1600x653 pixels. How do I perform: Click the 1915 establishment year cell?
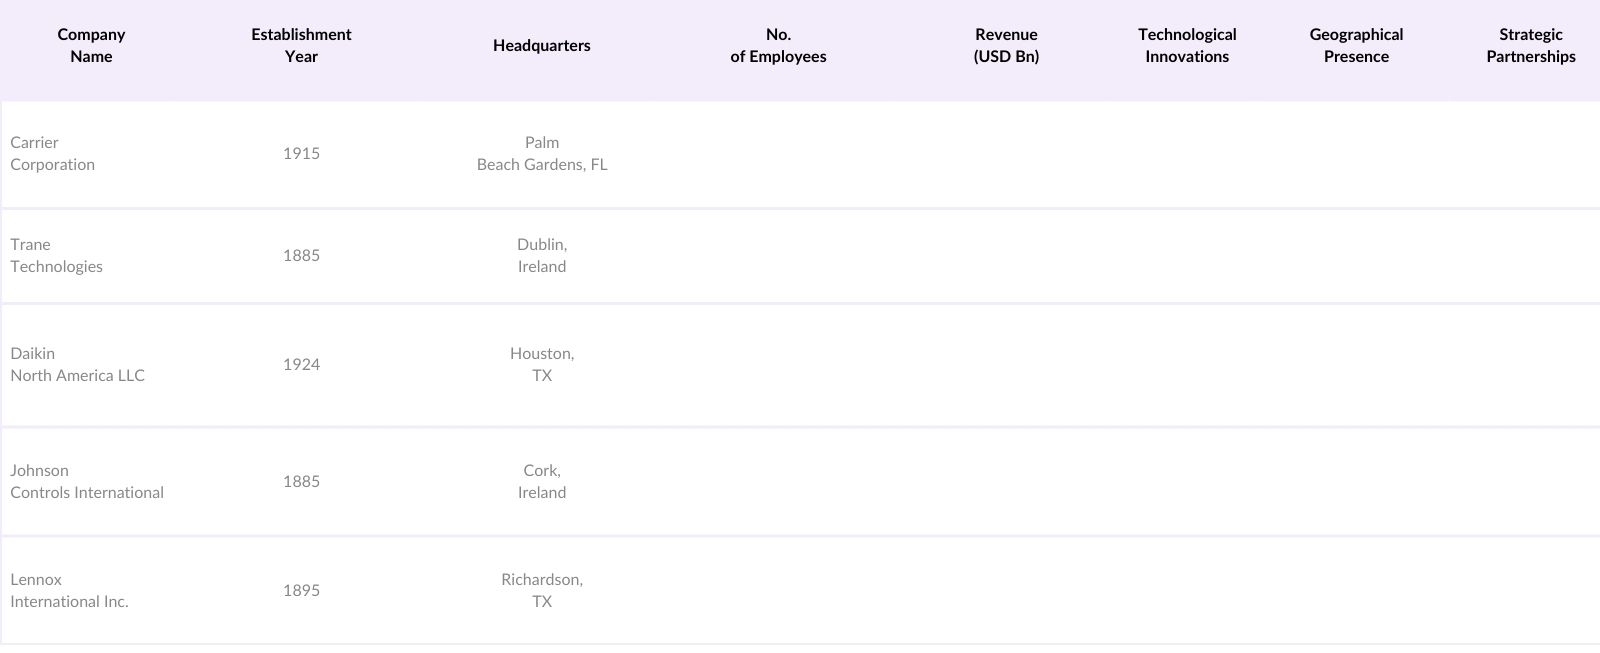(x=301, y=154)
